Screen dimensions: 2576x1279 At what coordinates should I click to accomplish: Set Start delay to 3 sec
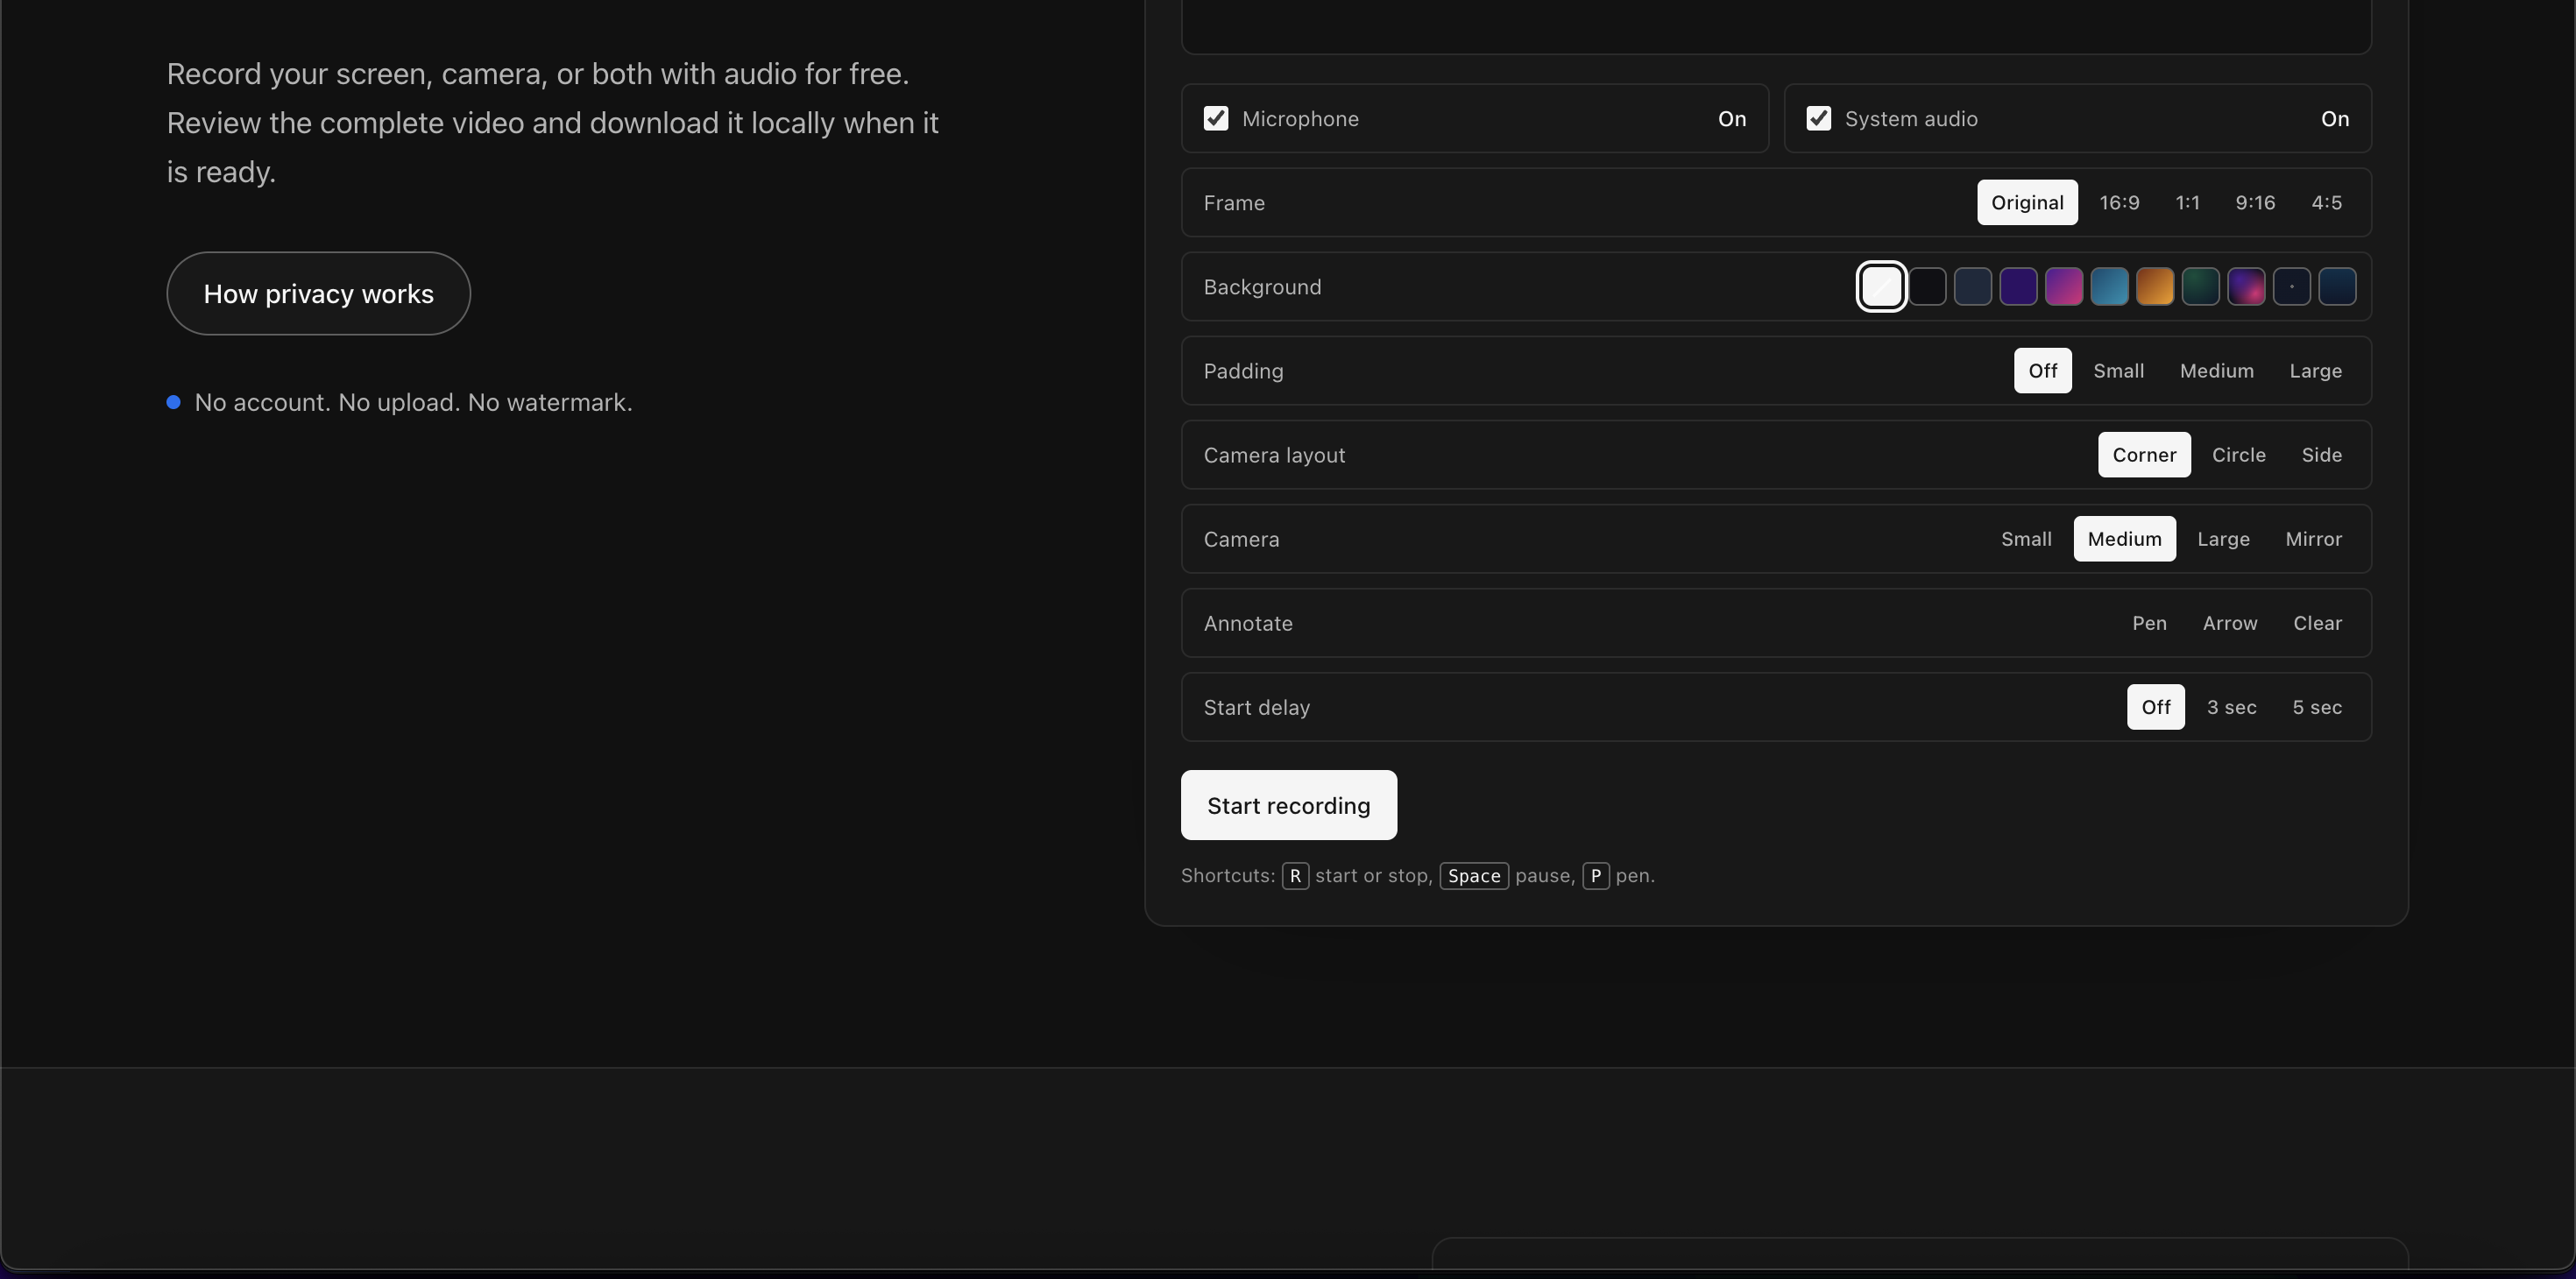click(2231, 707)
